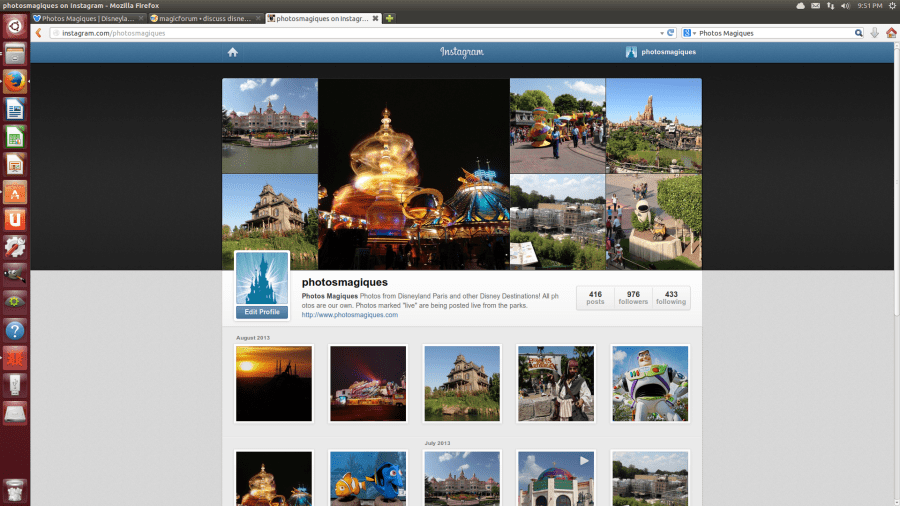Switch to Photos Magiques Disneyland tab

click(88, 18)
